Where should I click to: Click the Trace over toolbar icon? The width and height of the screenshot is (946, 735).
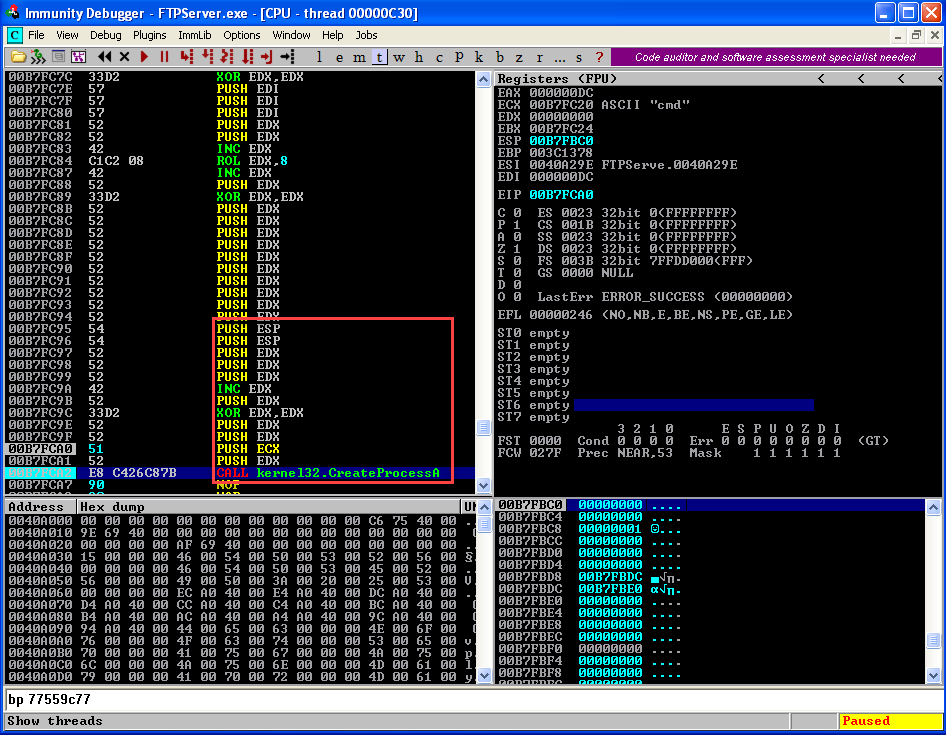point(247,57)
